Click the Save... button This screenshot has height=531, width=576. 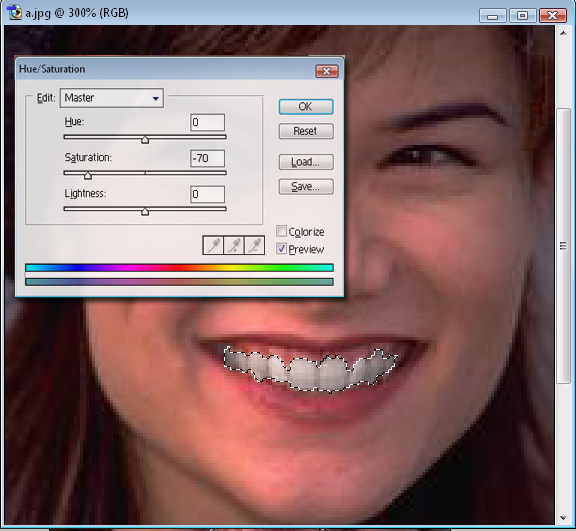click(306, 187)
